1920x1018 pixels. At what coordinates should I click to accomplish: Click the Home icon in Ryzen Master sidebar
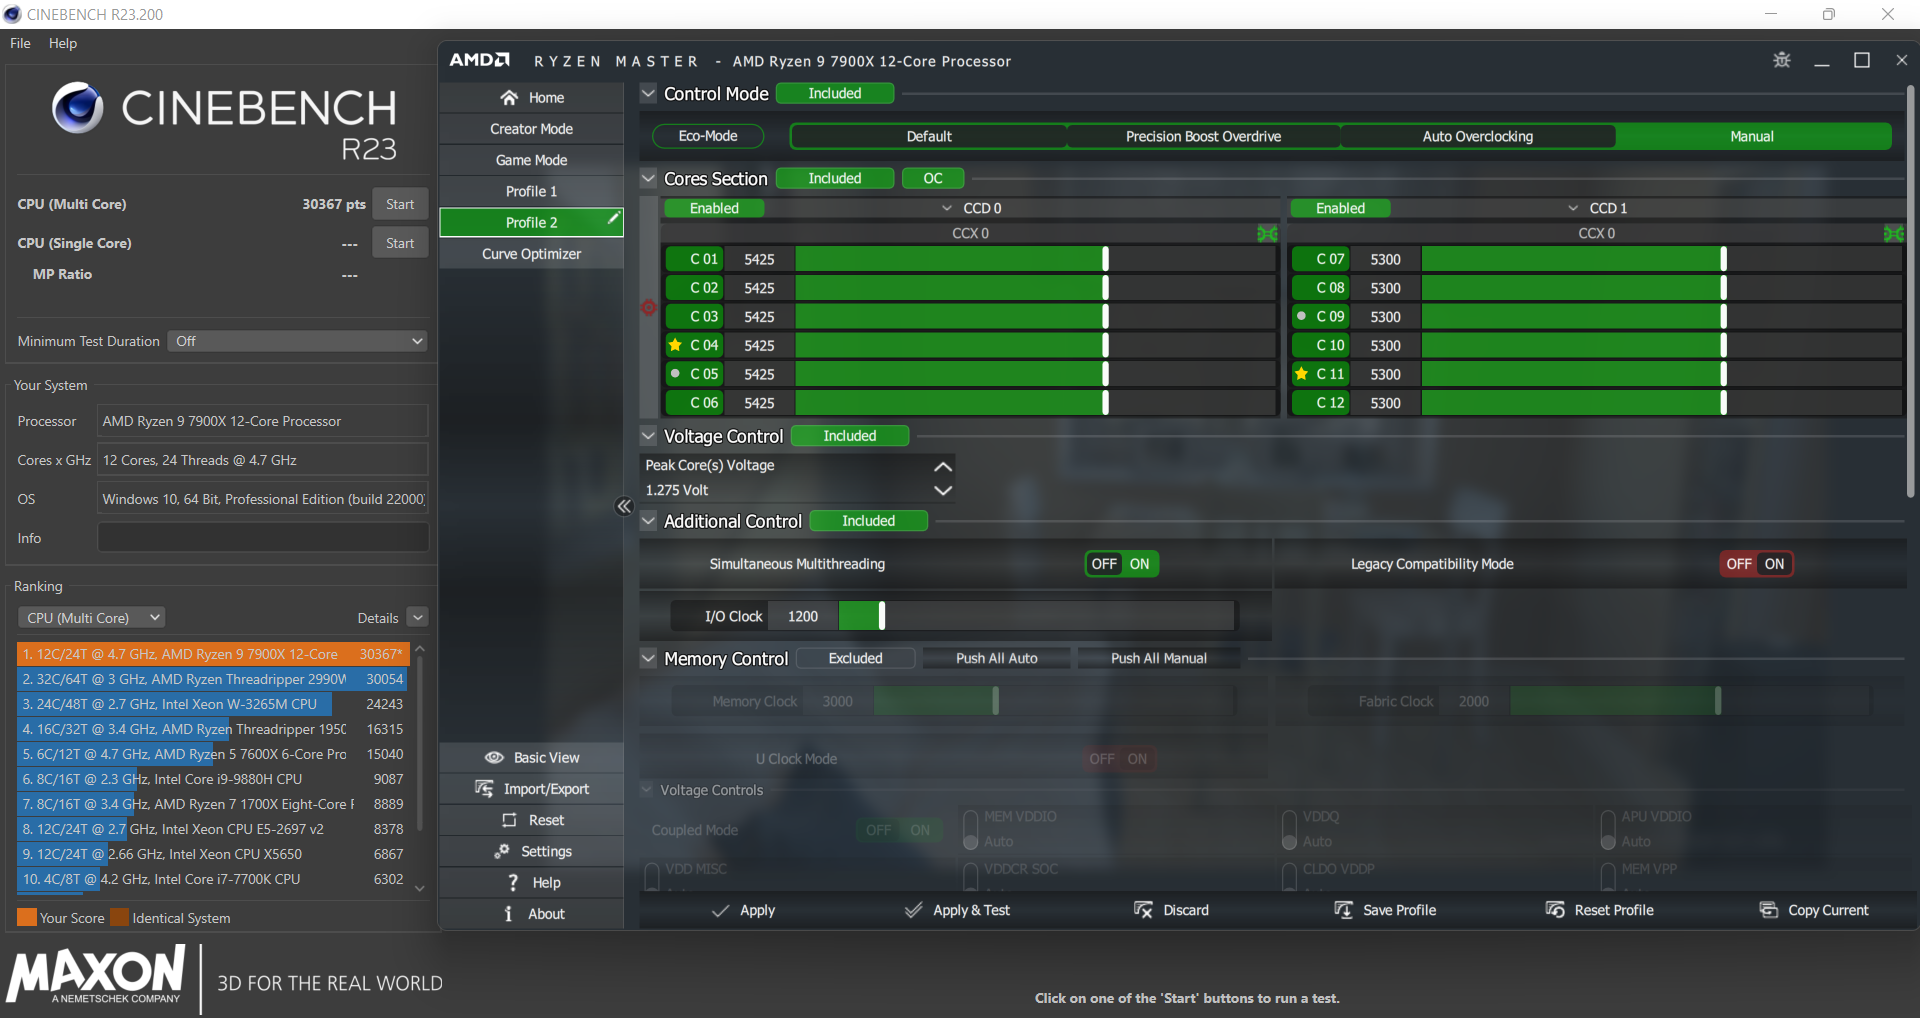tap(509, 98)
